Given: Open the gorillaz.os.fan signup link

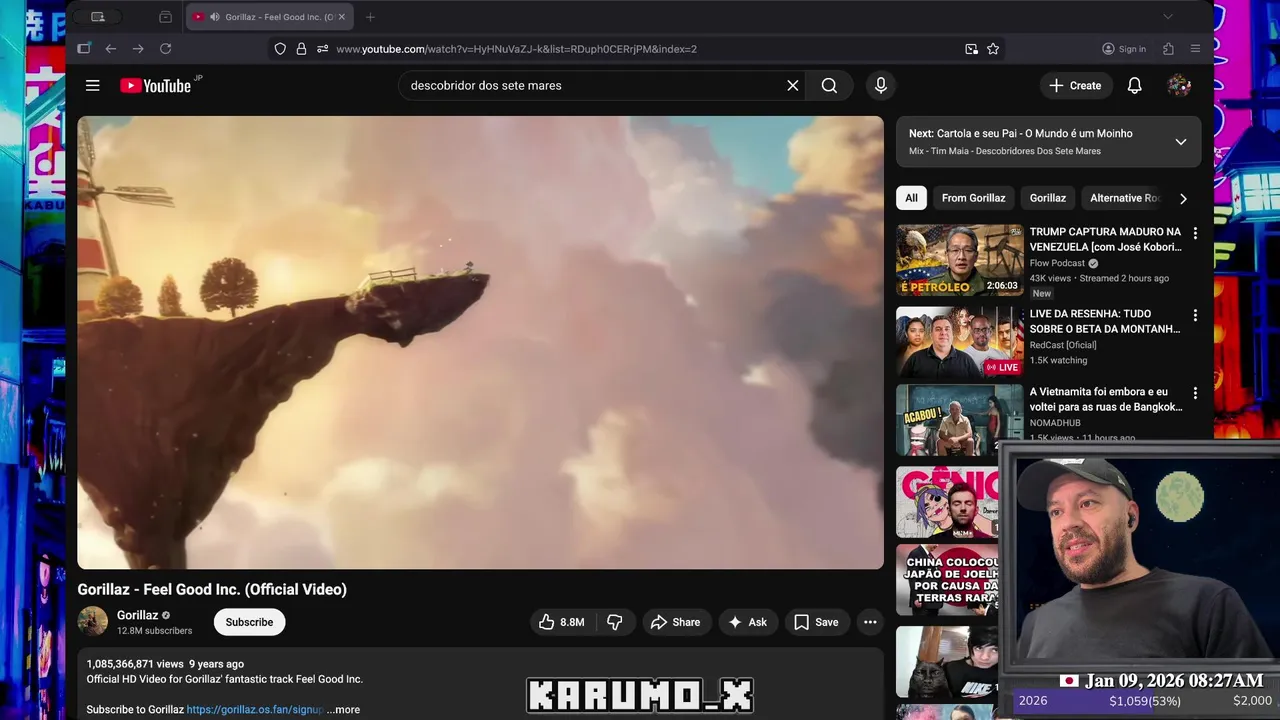Looking at the screenshot, I should [255, 710].
